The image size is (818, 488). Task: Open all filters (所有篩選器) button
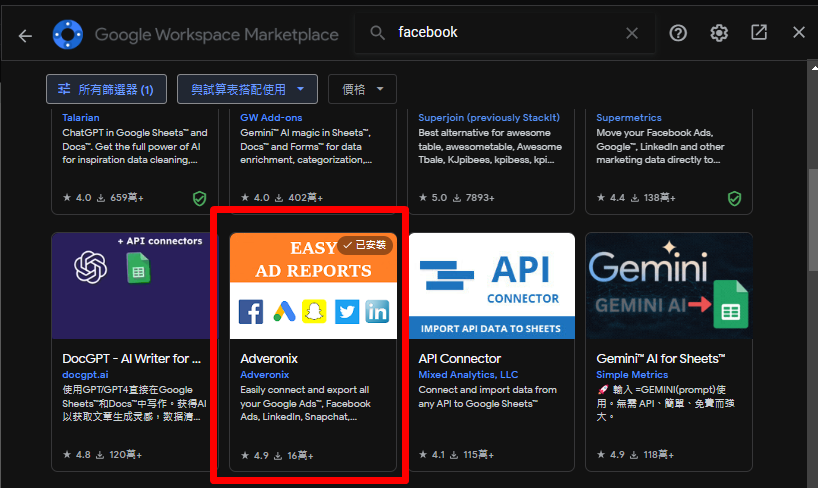point(106,89)
